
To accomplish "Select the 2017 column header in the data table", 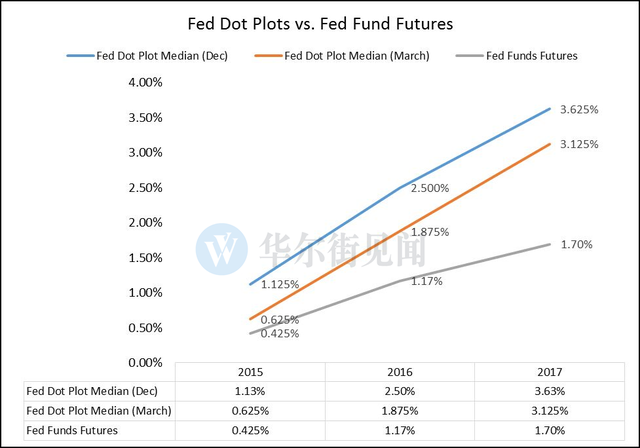I will [549, 372].
